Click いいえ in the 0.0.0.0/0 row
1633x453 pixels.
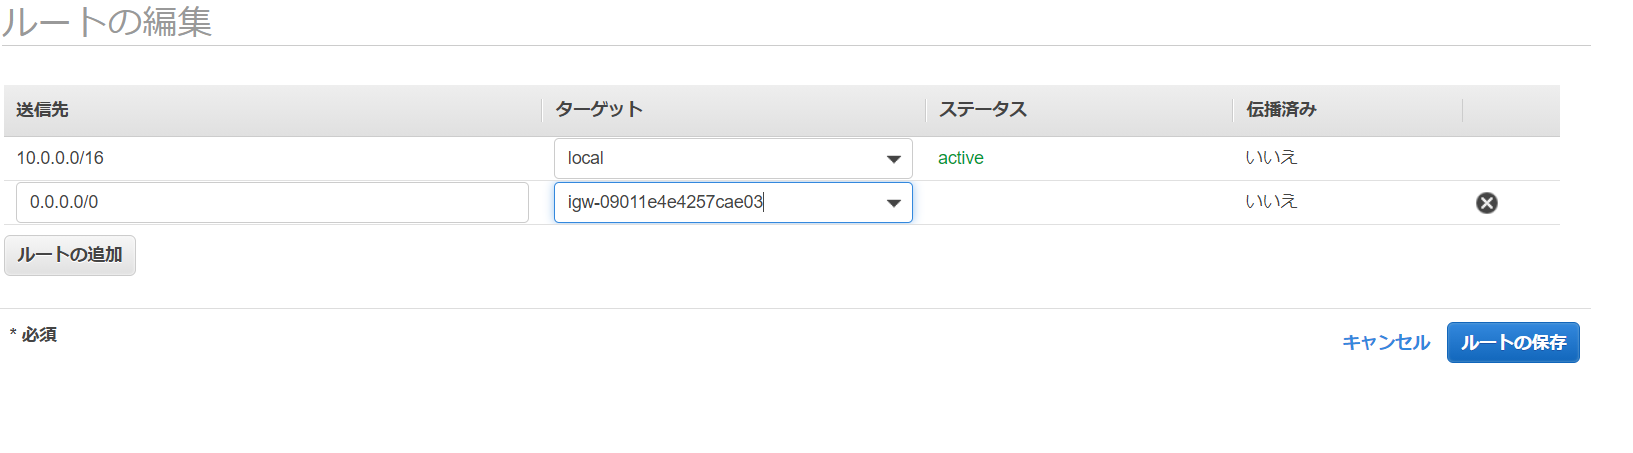click(1271, 202)
